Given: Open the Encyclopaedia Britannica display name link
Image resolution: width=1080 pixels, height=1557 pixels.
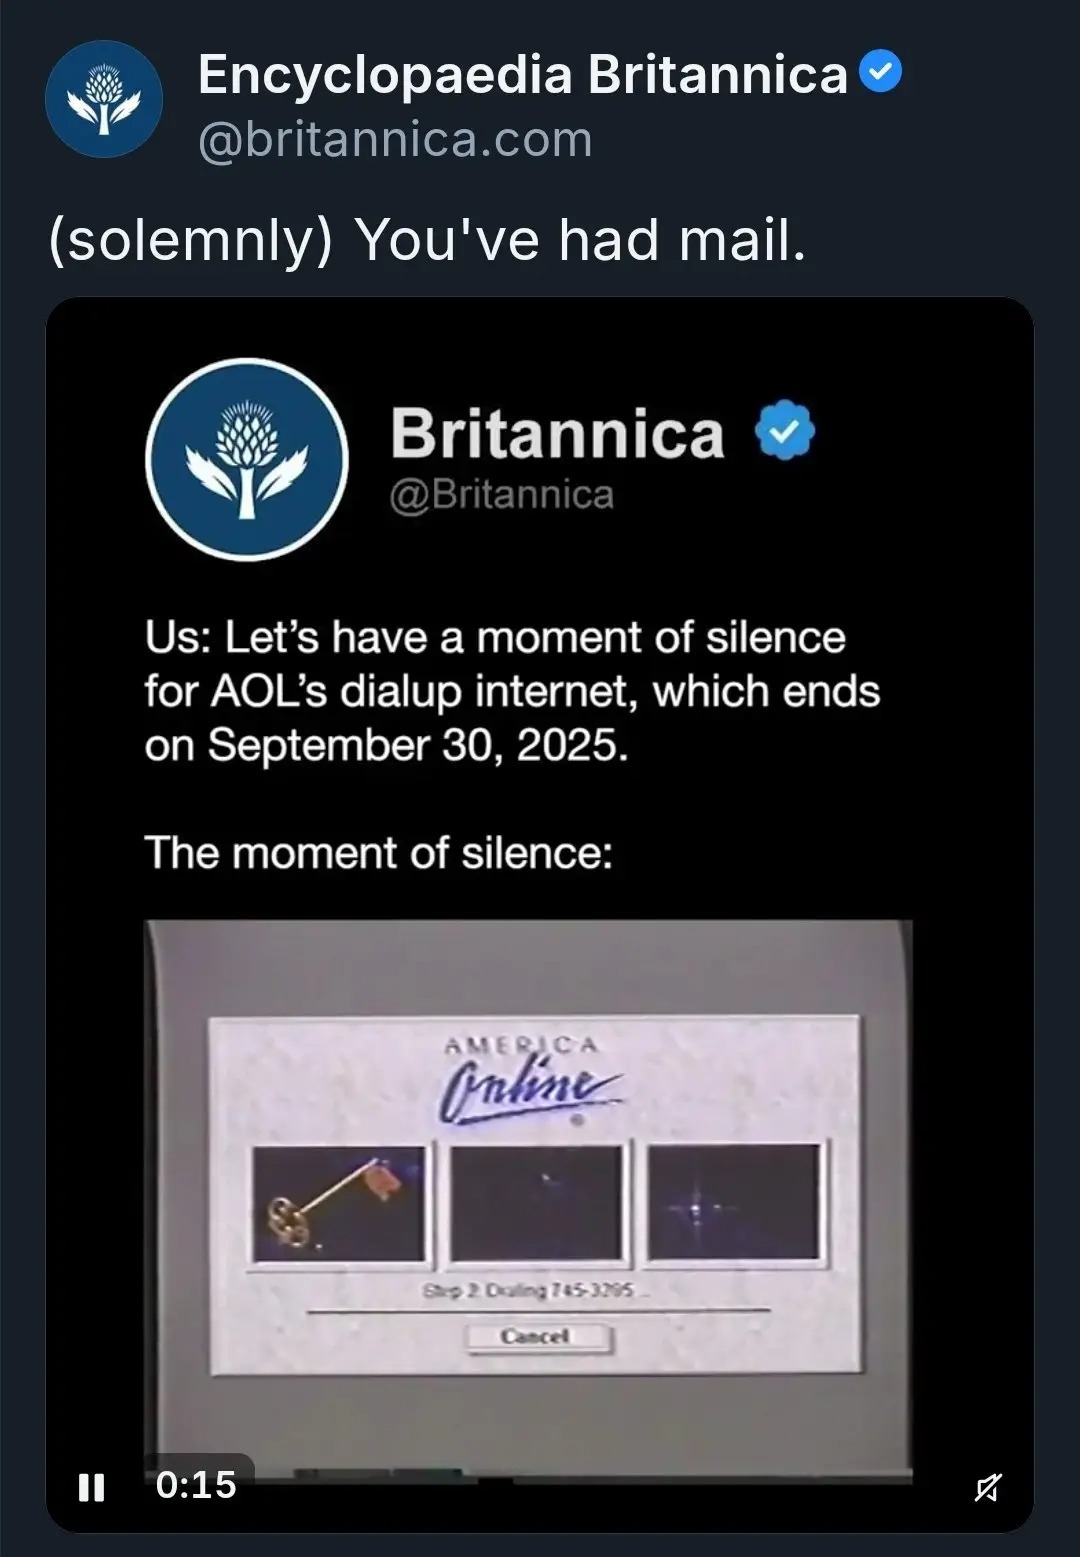Looking at the screenshot, I should pyautogui.click(x=522, y=75).
